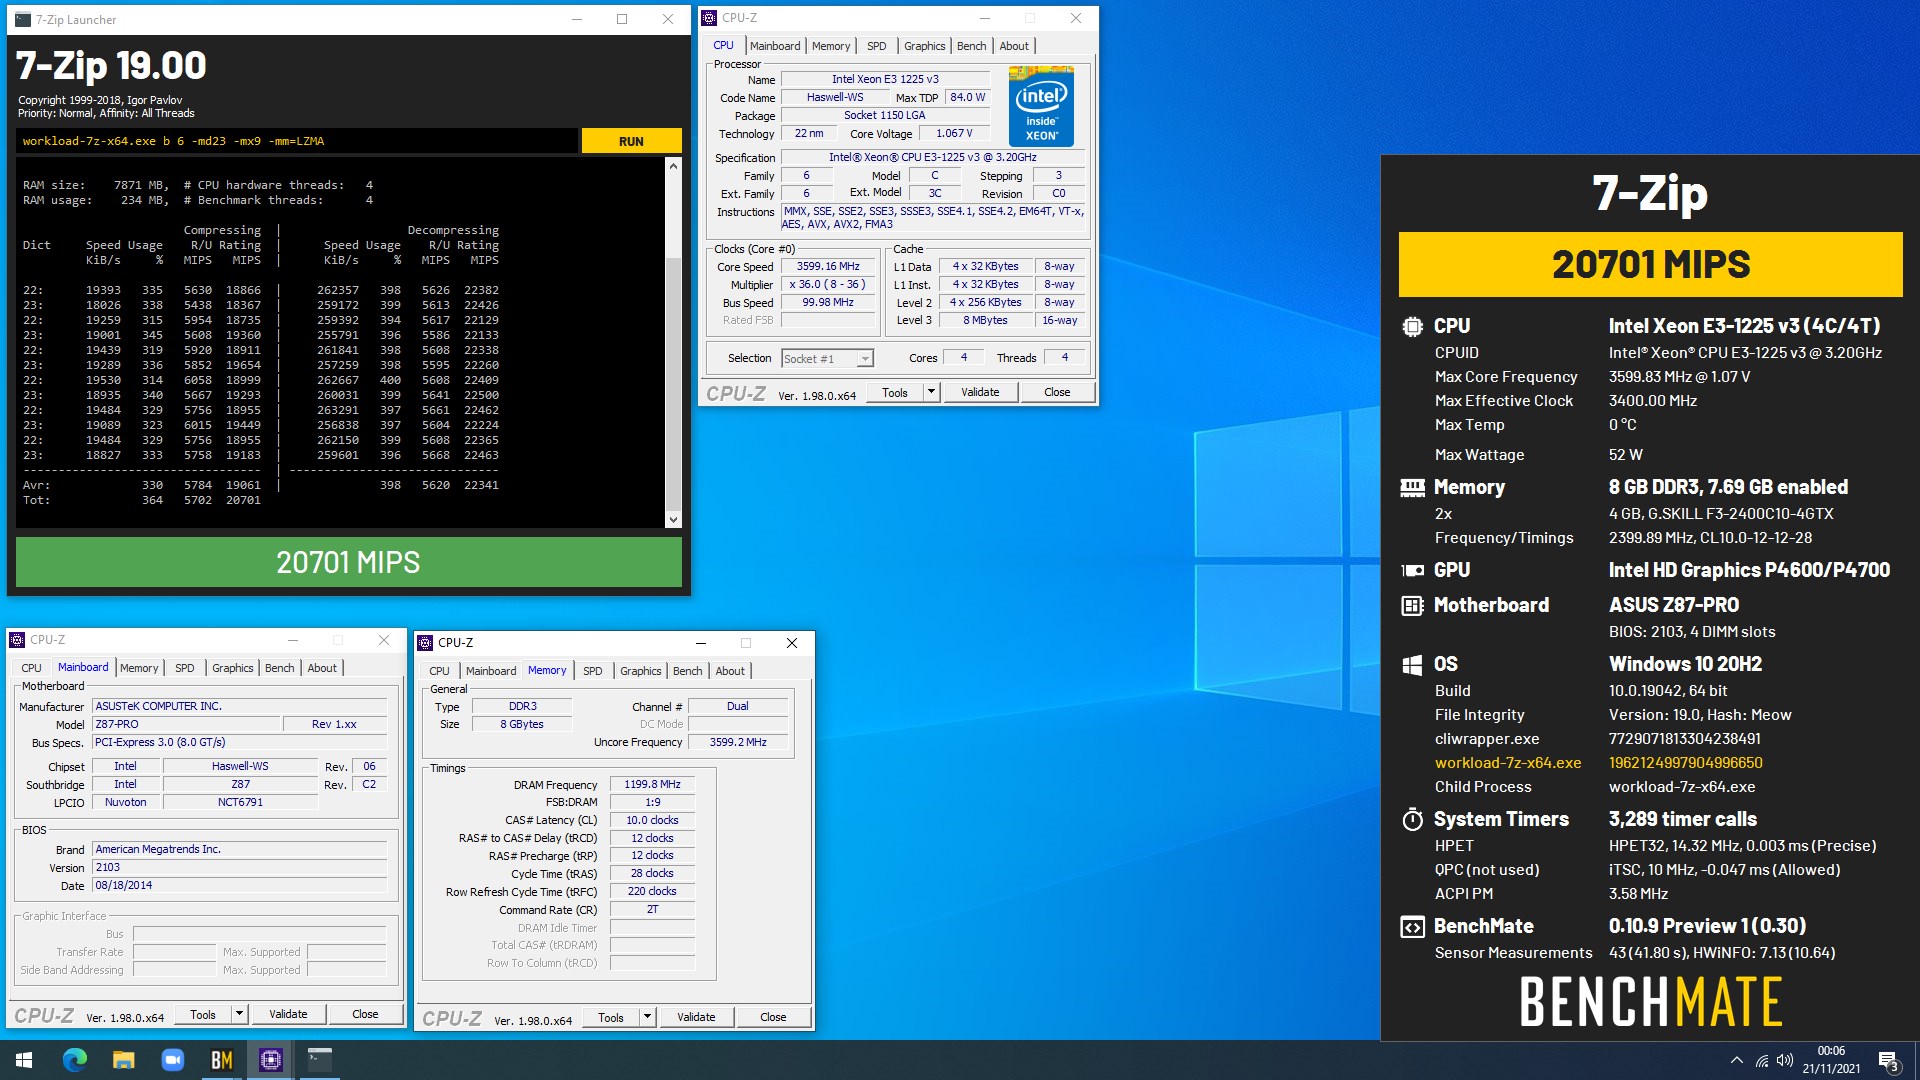Open the SPD tab in top CPU-Z window
Screen dimensions: 1920x1080
point(877,46)
